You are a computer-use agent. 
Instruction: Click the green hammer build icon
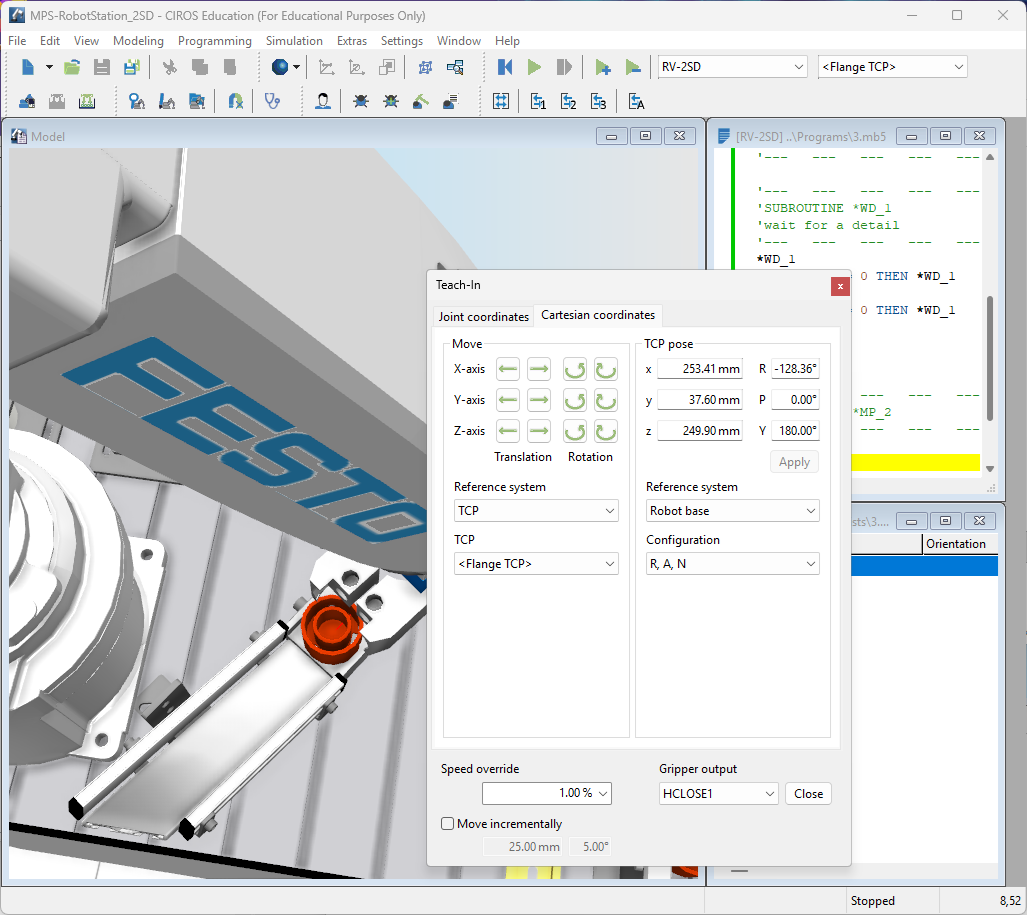point(420,102)
